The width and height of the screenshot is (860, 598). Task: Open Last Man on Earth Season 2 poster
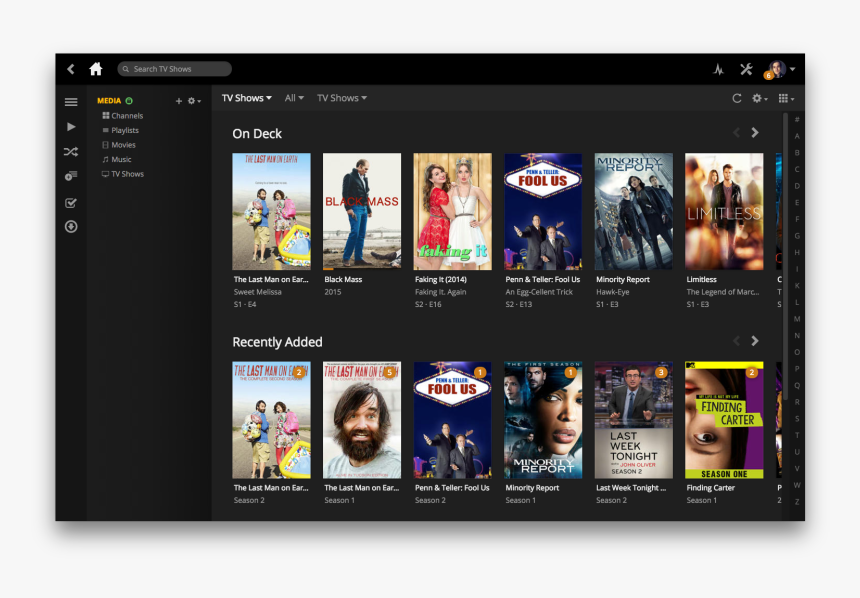[x=271, y=420]
